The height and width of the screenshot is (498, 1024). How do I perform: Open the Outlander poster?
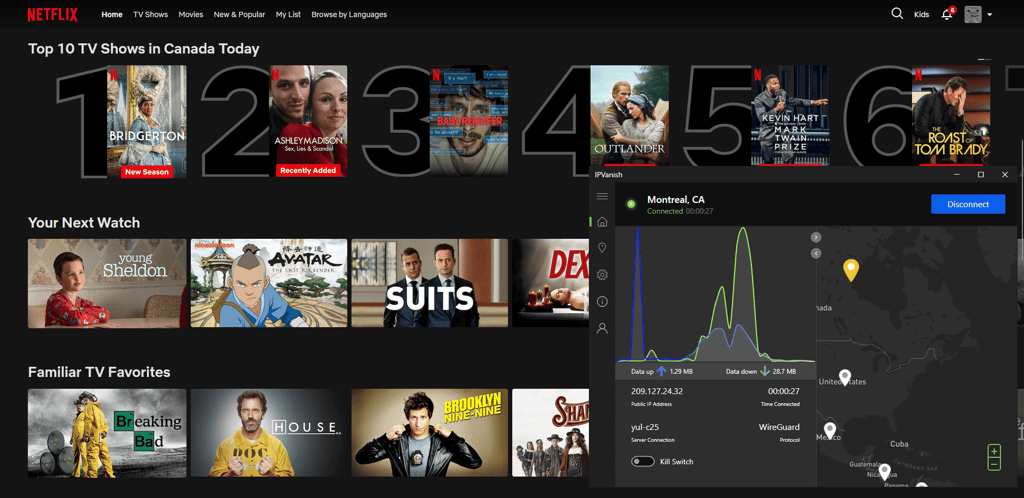(630, 116)
